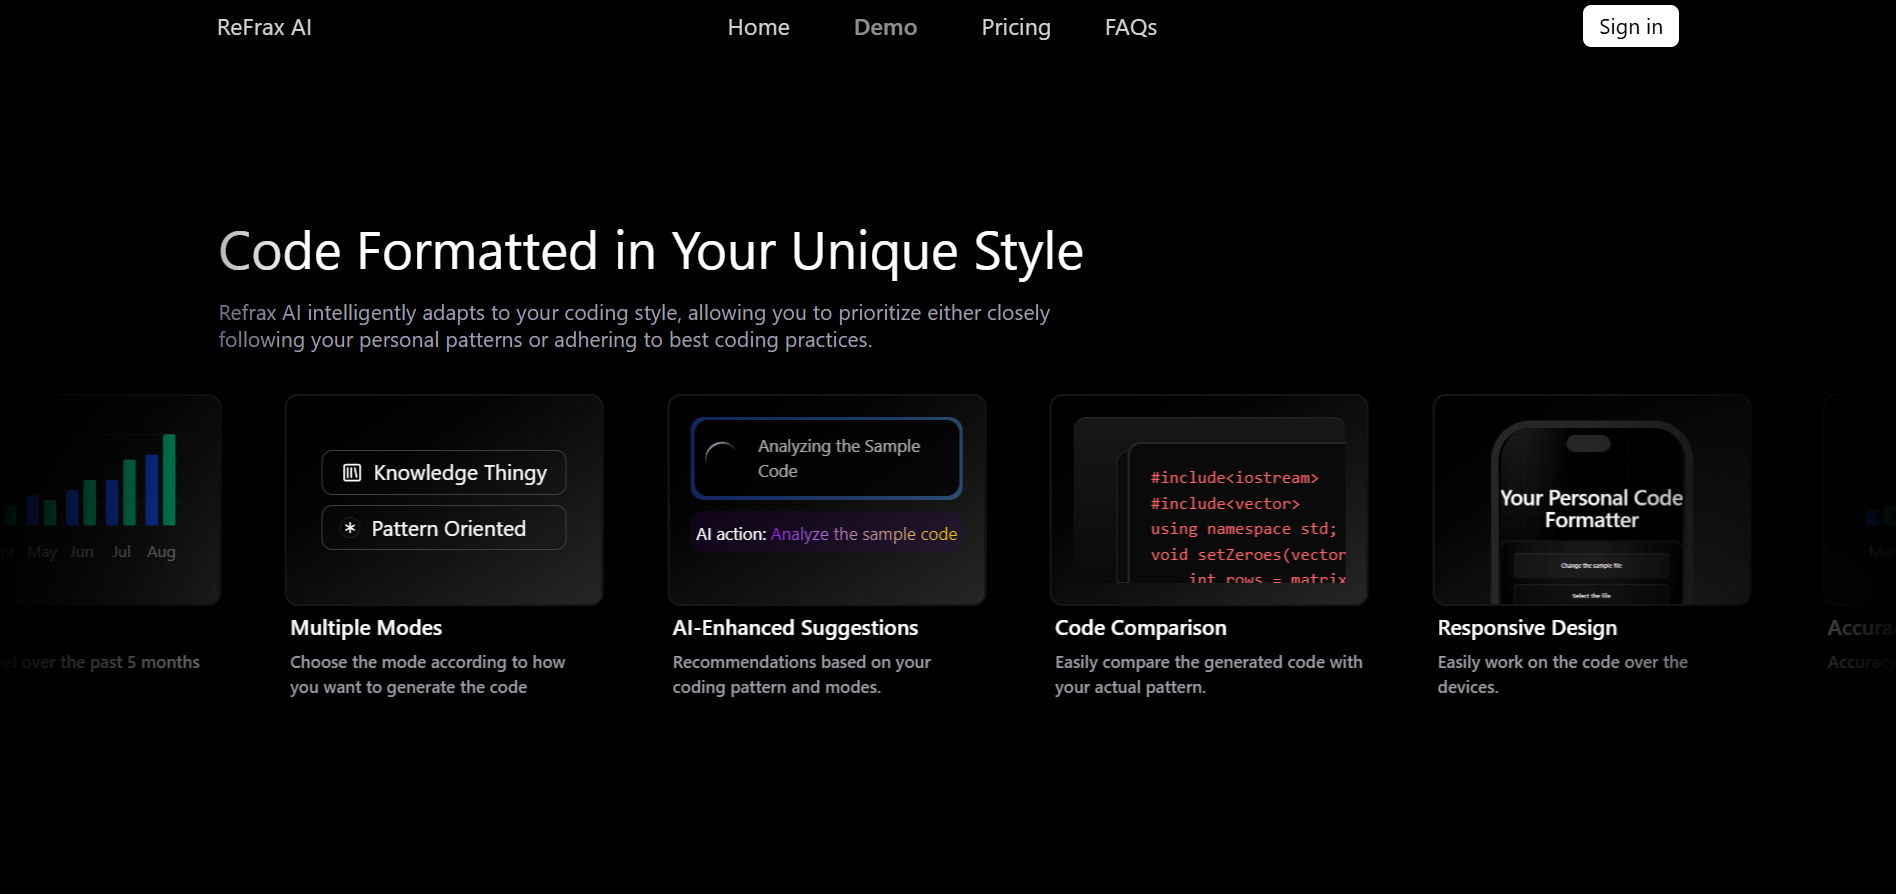
Task: Click the ReFrax AI logo text
Action: click(x=264, y=27)
